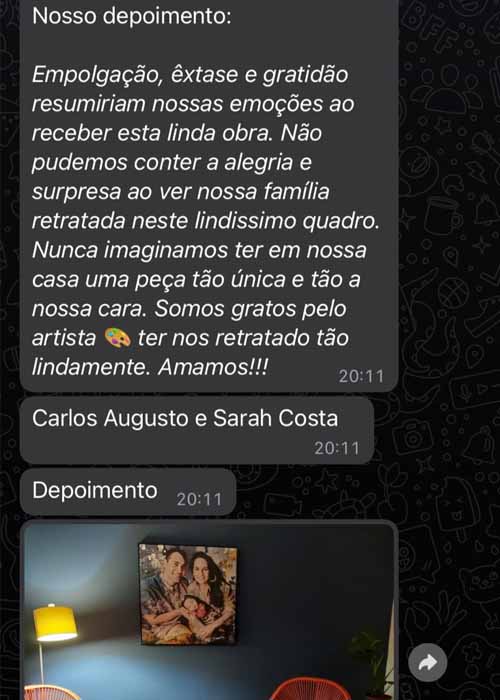Tap the "Amamos!!!" closing text
This screenshot has width=500, height=700.
[x=213, y=367]
